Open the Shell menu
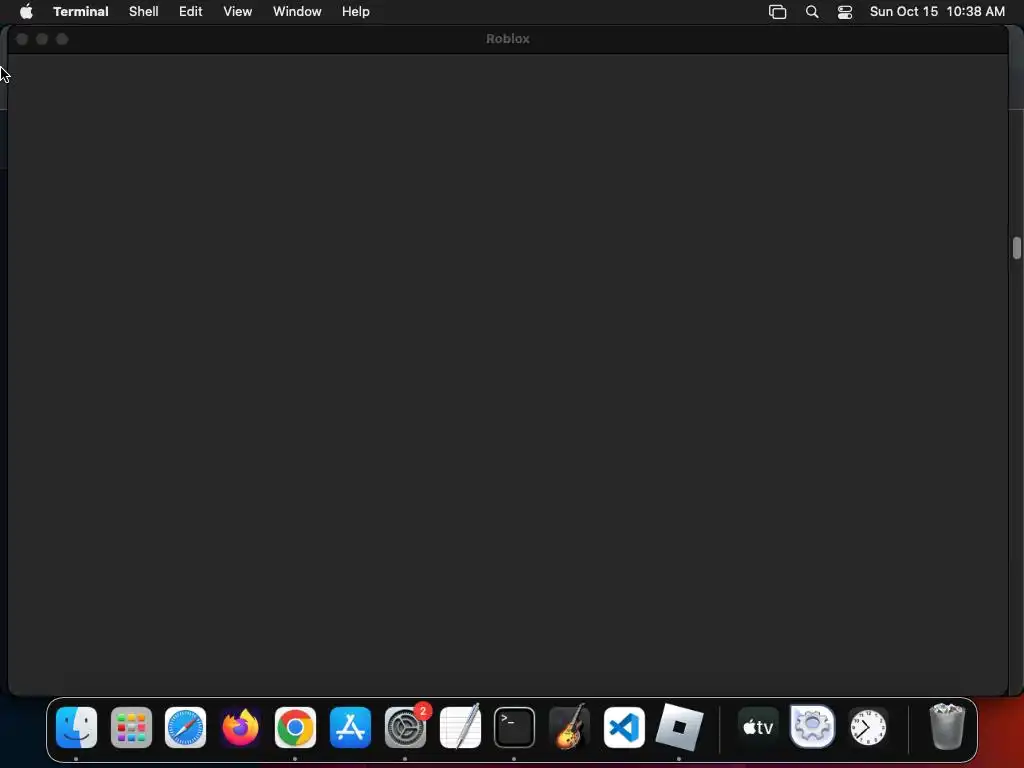Viewport: 1024px width, 768px height. click(144, 11)
